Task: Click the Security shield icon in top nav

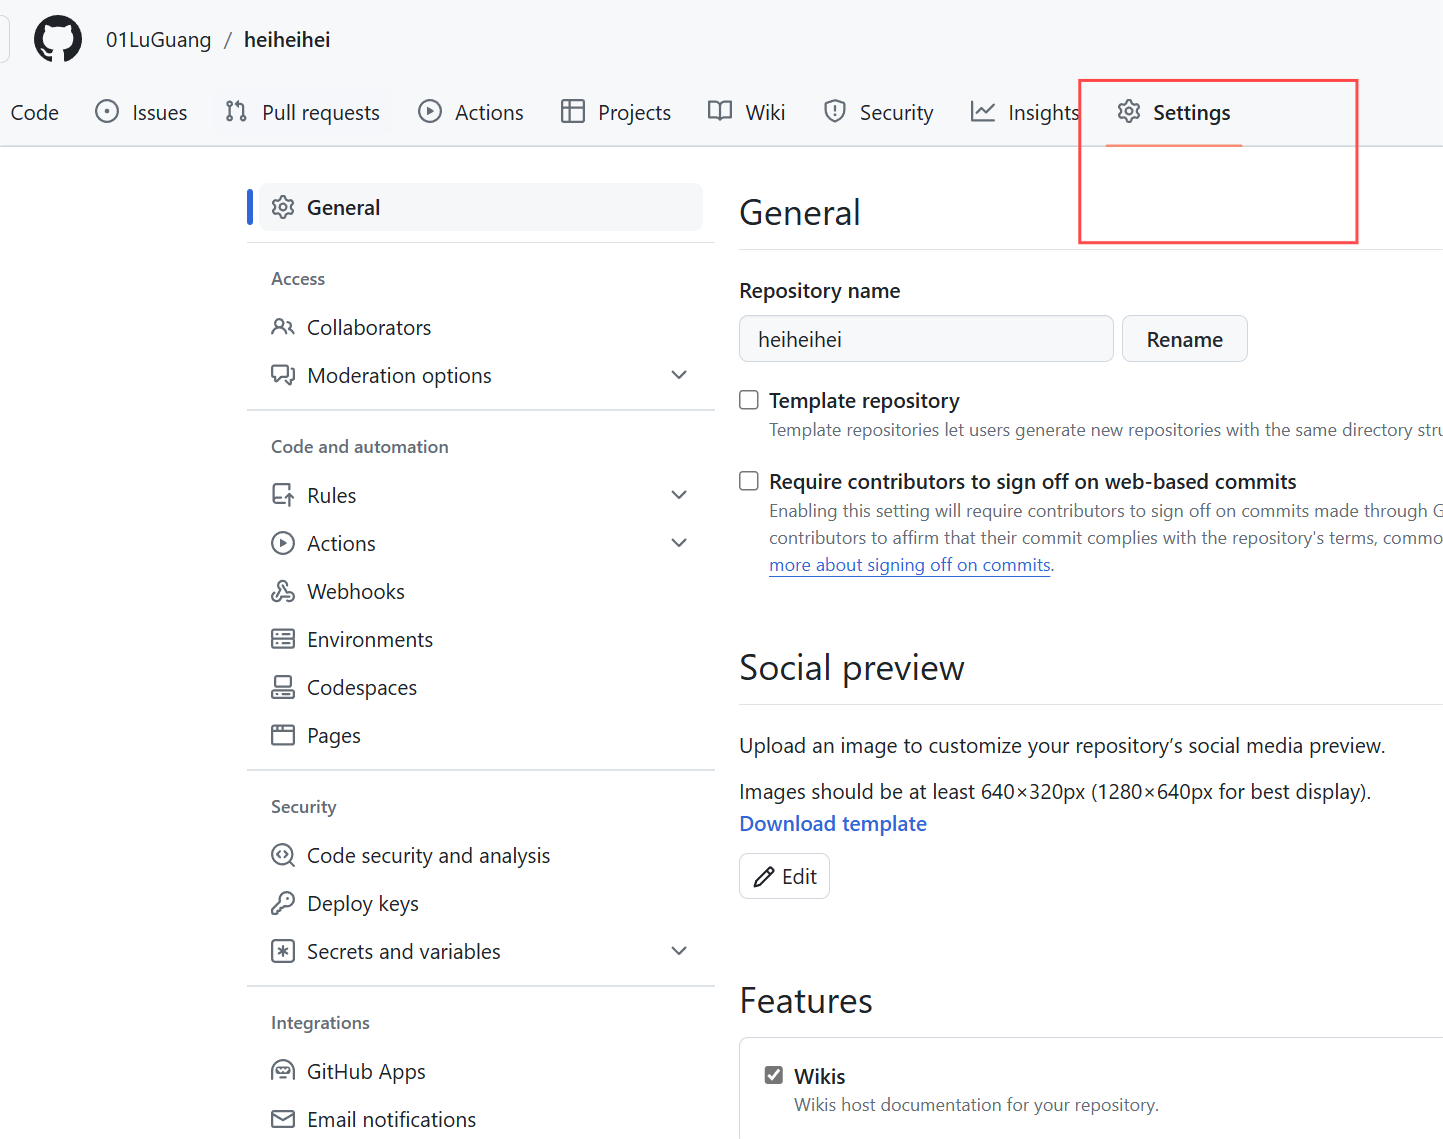Action: coord(835,111)
